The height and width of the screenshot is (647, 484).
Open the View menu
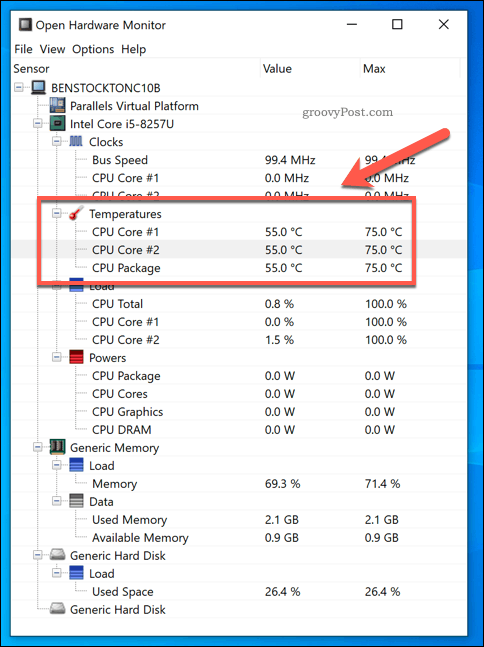(x=52, y=49)
